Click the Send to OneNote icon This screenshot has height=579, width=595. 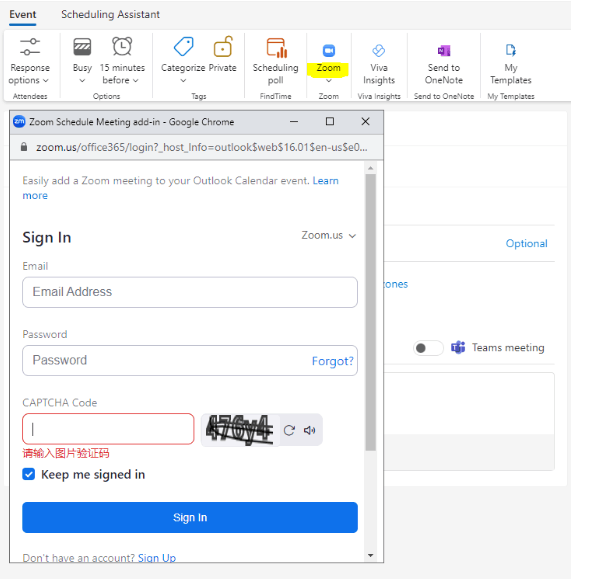pyautogui.click(x=444, y=50)
